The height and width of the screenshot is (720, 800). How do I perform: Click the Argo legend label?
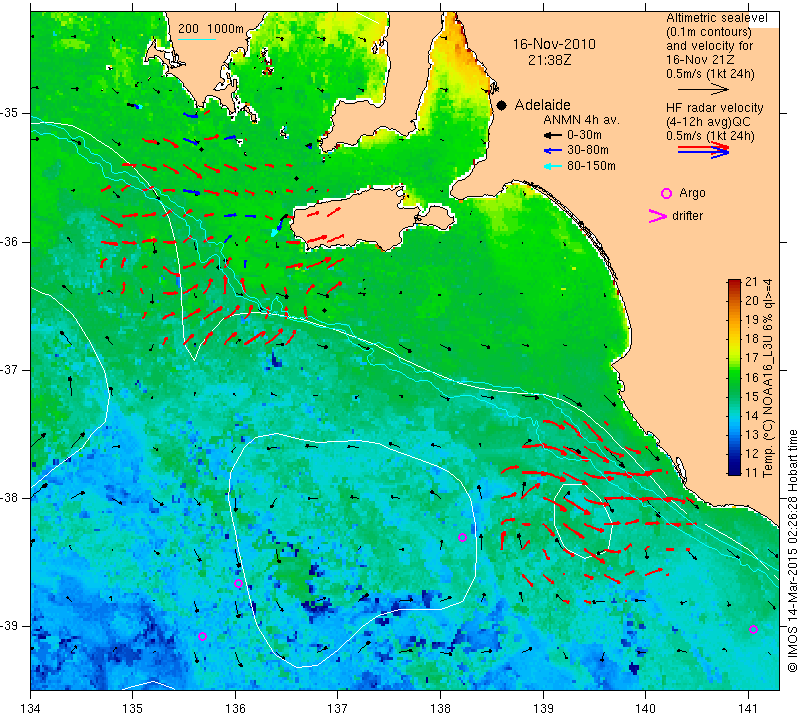point(692,193)
